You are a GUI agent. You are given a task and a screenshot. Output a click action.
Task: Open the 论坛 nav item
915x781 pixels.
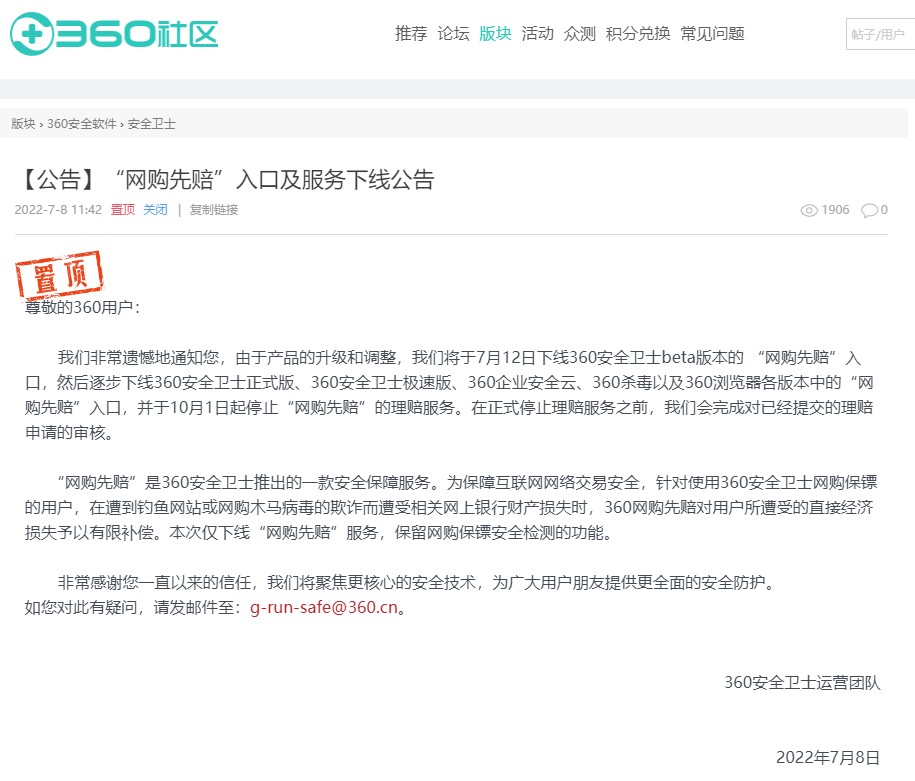pyautogui.click(x=453, y=34)
